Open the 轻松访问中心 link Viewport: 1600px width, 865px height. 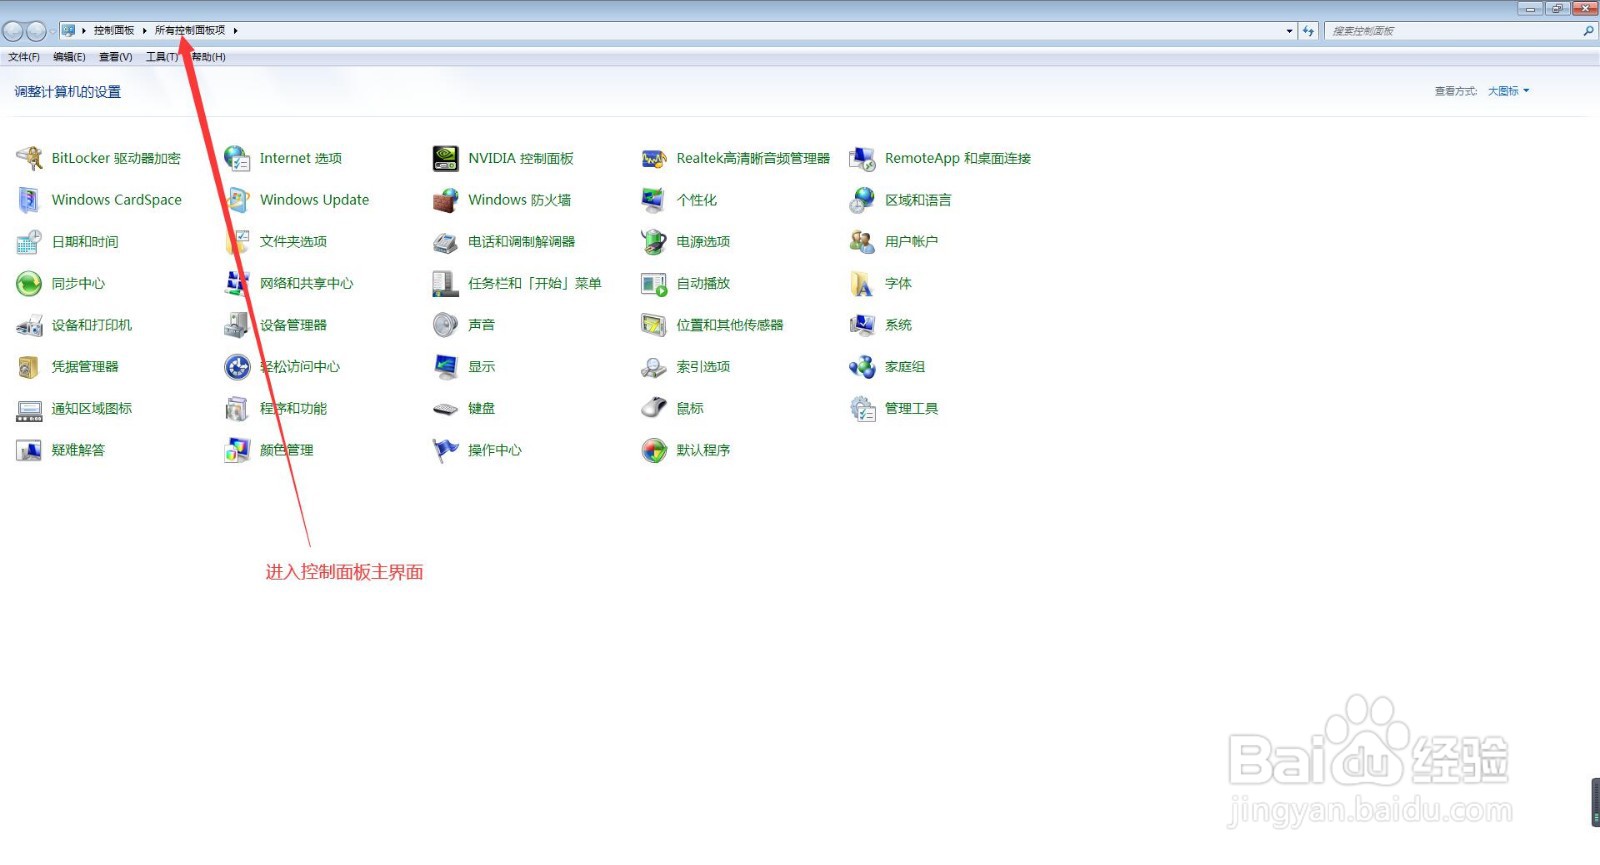[300, 367]
